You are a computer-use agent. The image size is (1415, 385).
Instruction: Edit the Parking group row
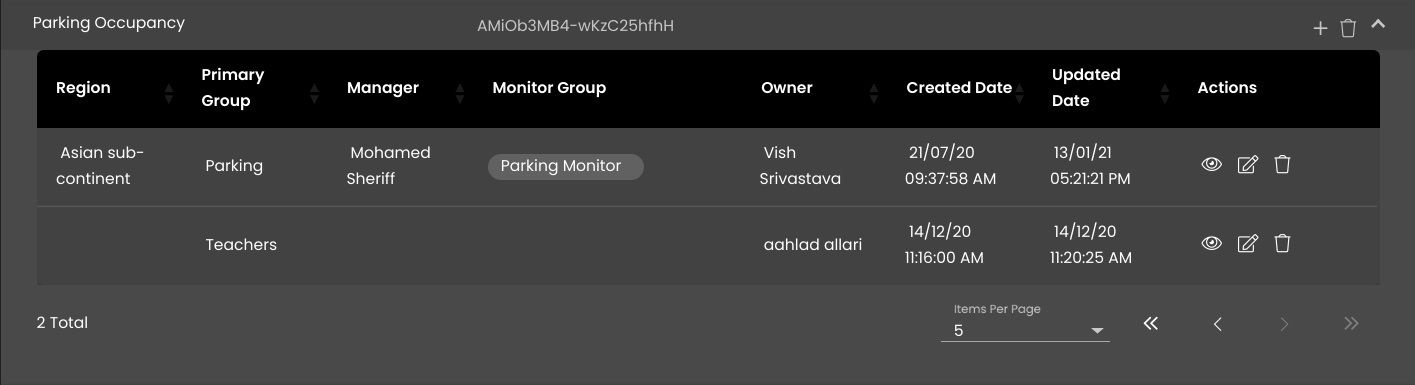point(1247,165)
